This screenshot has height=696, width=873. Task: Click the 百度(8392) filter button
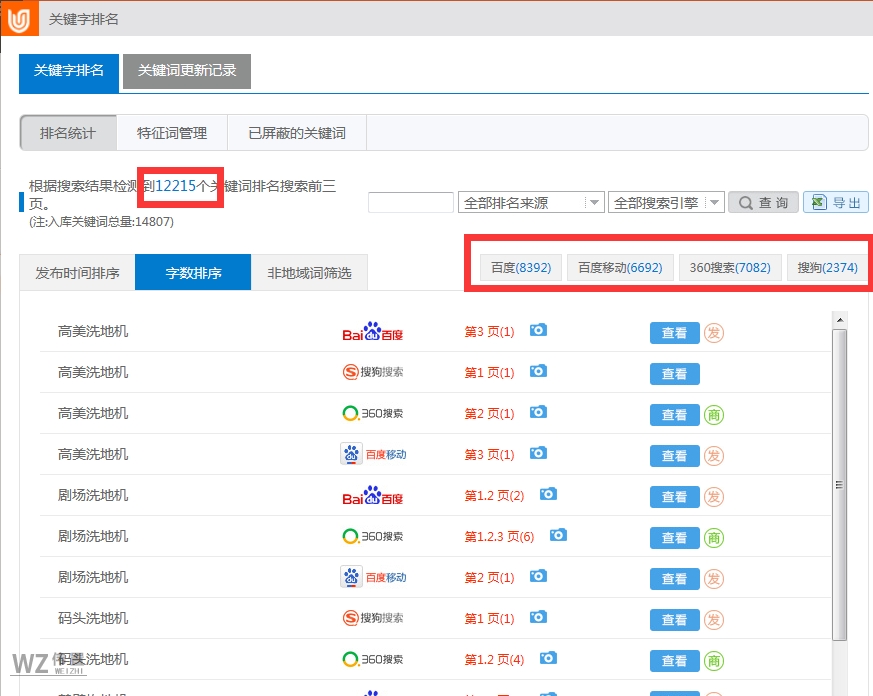coord(521,266)
